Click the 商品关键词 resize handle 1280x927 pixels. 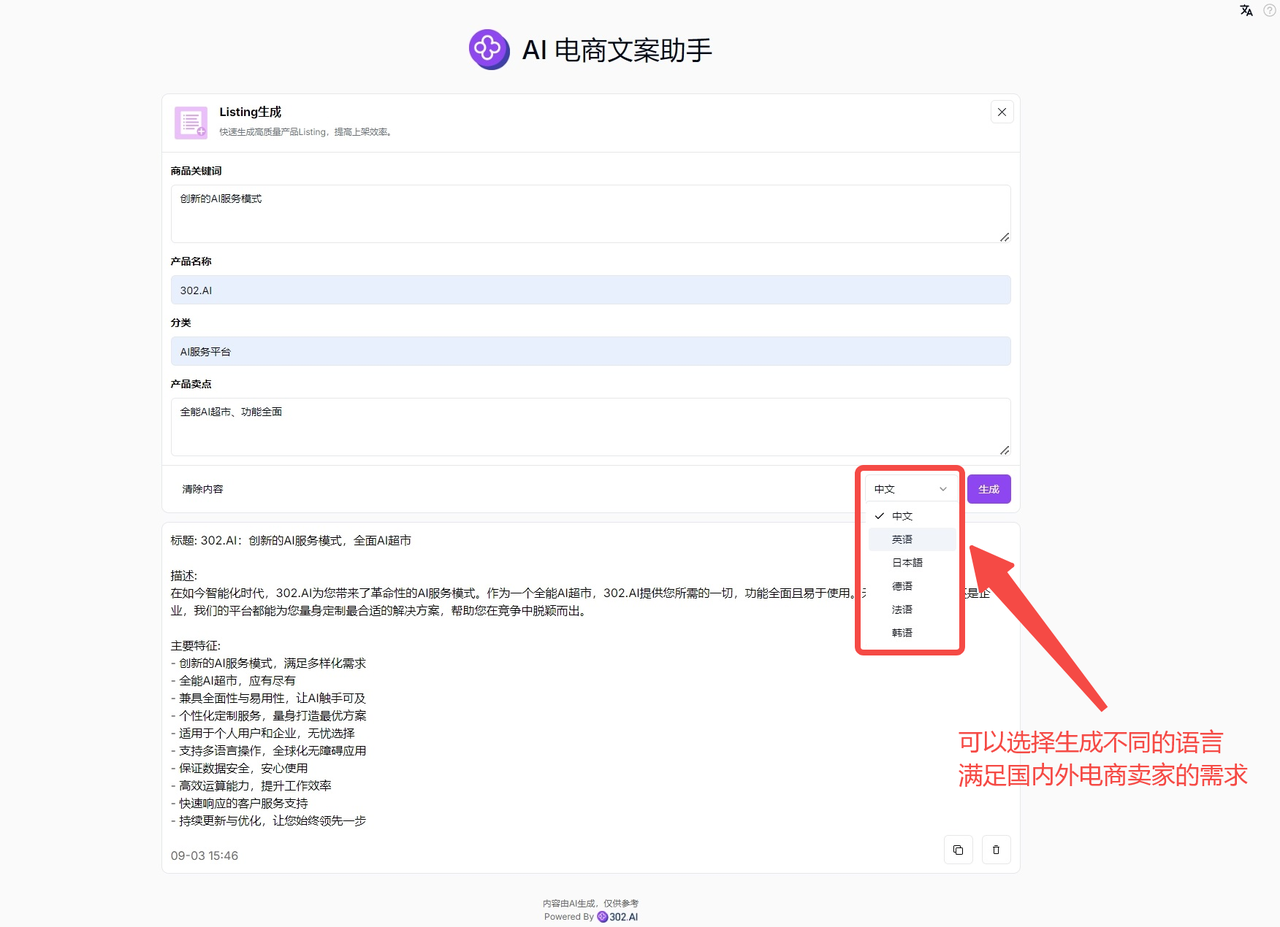[1004, 236]
